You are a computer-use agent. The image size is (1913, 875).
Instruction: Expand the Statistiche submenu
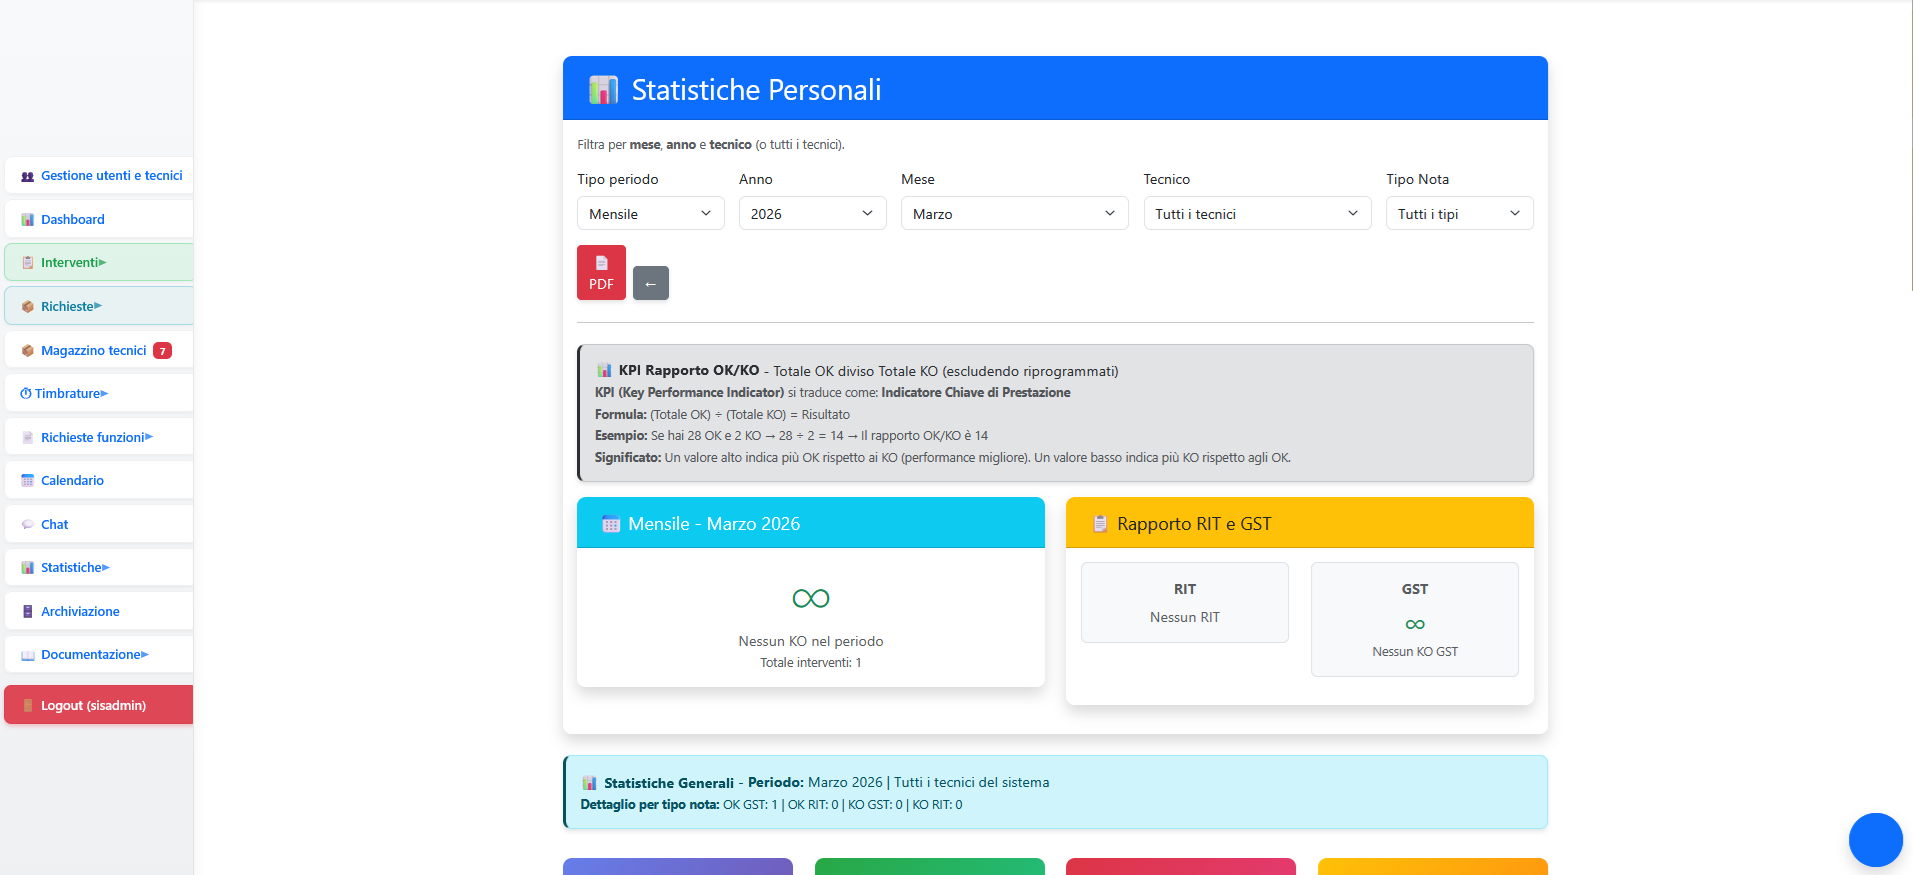pos(99,567)
